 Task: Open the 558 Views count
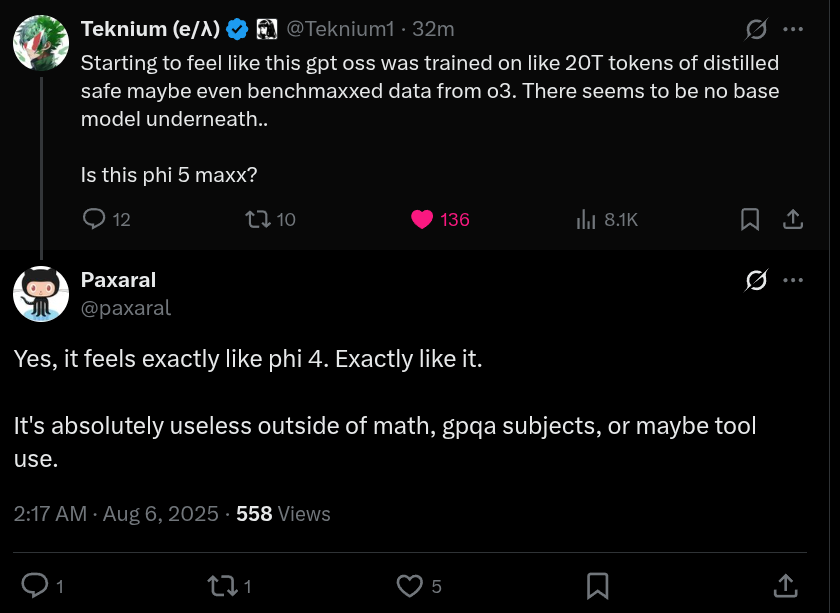(283, 514)
